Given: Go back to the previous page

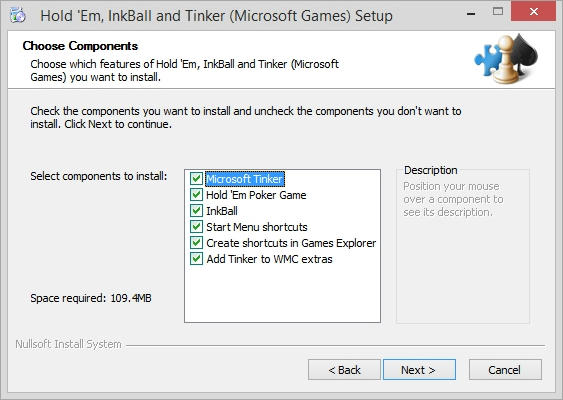Looking at the screenshot, I should [x=344, y=369].
